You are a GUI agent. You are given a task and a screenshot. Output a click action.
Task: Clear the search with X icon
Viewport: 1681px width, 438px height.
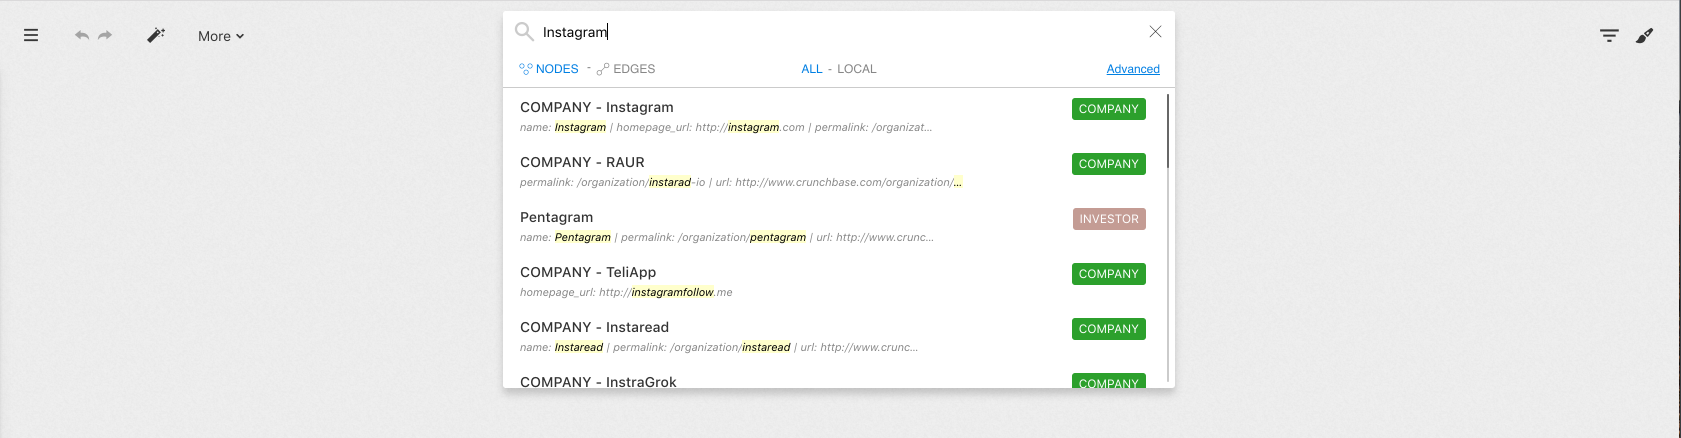1155,32
